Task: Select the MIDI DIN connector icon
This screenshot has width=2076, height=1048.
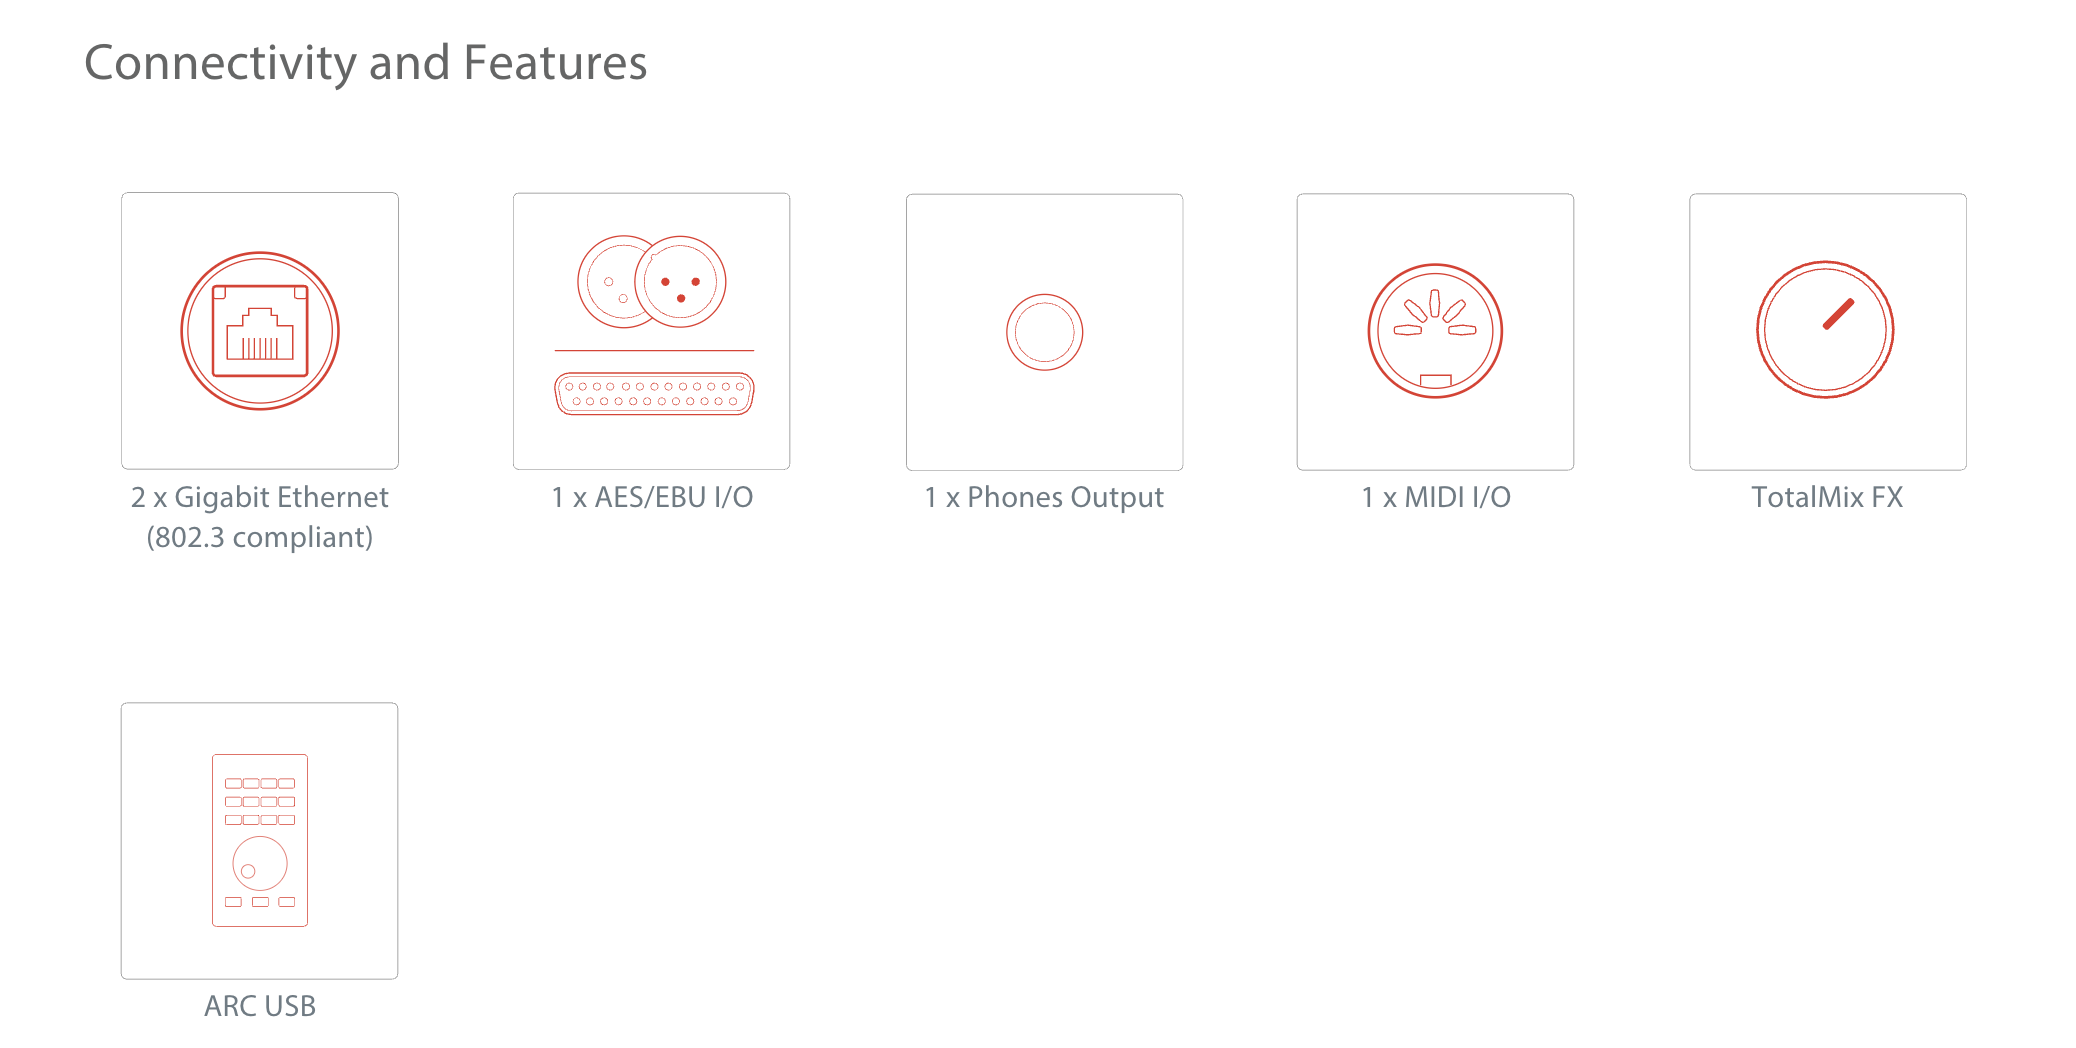Action: [x=1435, y=331]
